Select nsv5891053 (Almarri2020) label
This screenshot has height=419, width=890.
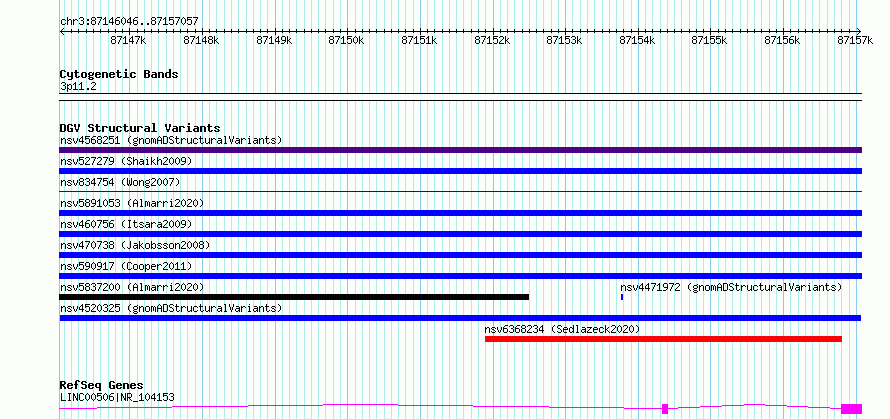[132, 203]
